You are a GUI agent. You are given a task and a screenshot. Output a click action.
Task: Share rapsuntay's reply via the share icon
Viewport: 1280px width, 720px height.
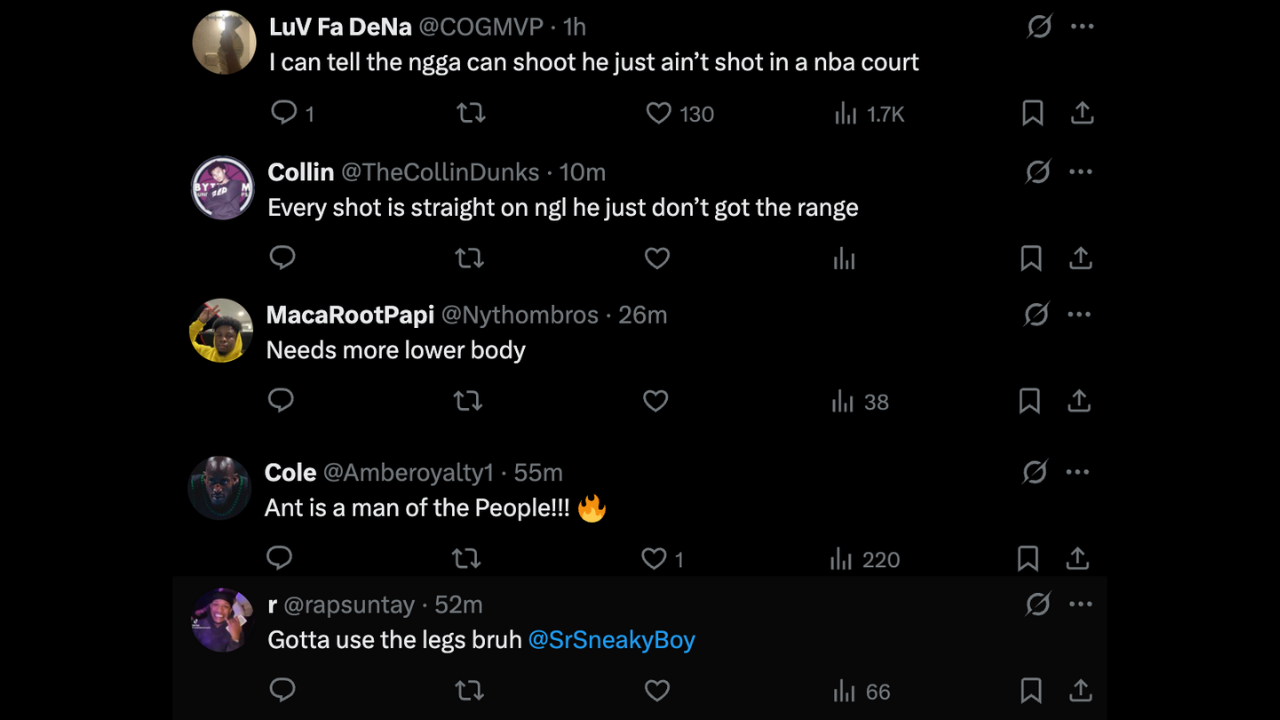1081,690
